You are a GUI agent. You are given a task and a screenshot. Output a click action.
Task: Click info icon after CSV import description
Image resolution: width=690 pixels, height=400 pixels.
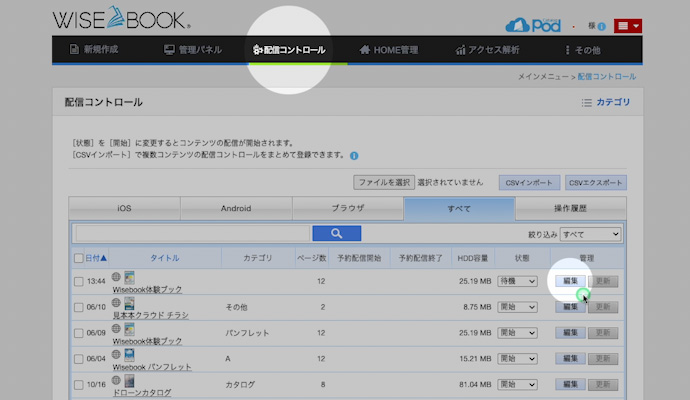354,156
